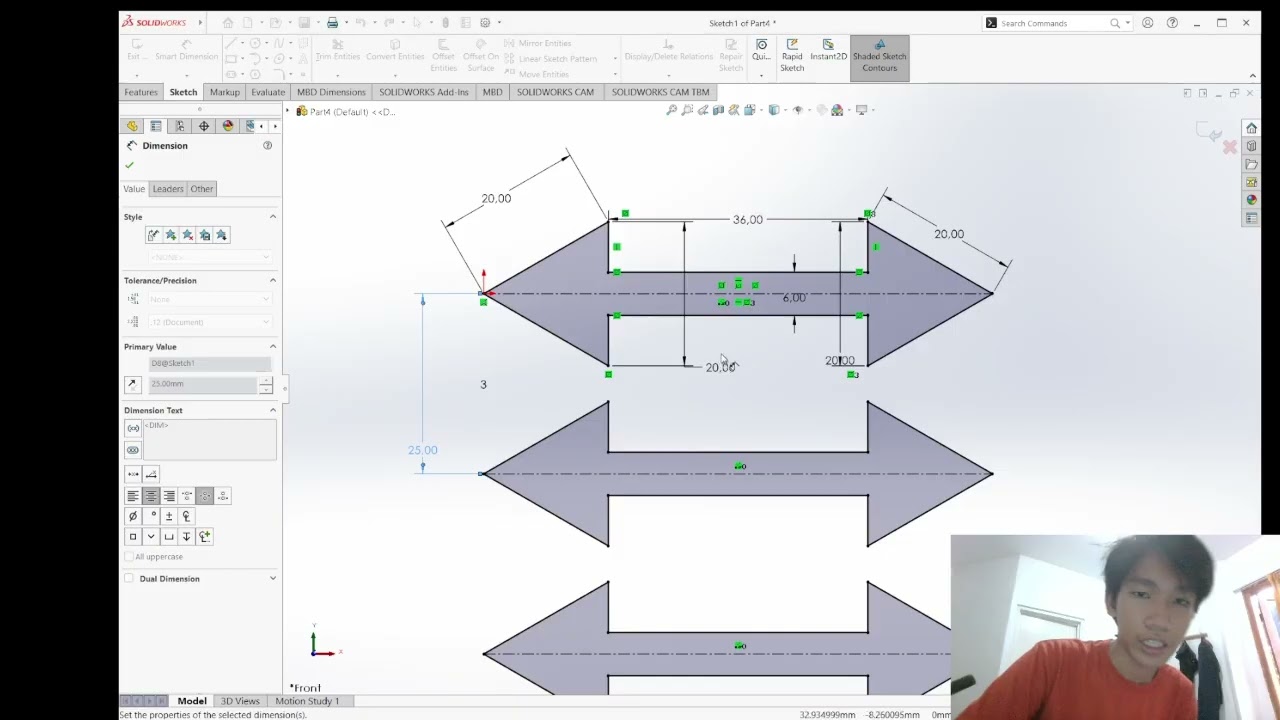Open the ConfigurationManager tab icon
This screenshot has height=720, width=1280.
click(x=180, y=126)
